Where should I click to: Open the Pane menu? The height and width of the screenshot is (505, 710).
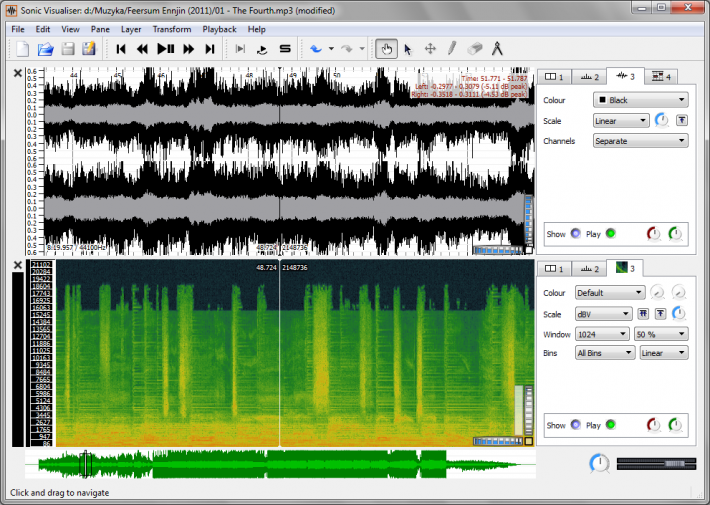pos(100,29)
